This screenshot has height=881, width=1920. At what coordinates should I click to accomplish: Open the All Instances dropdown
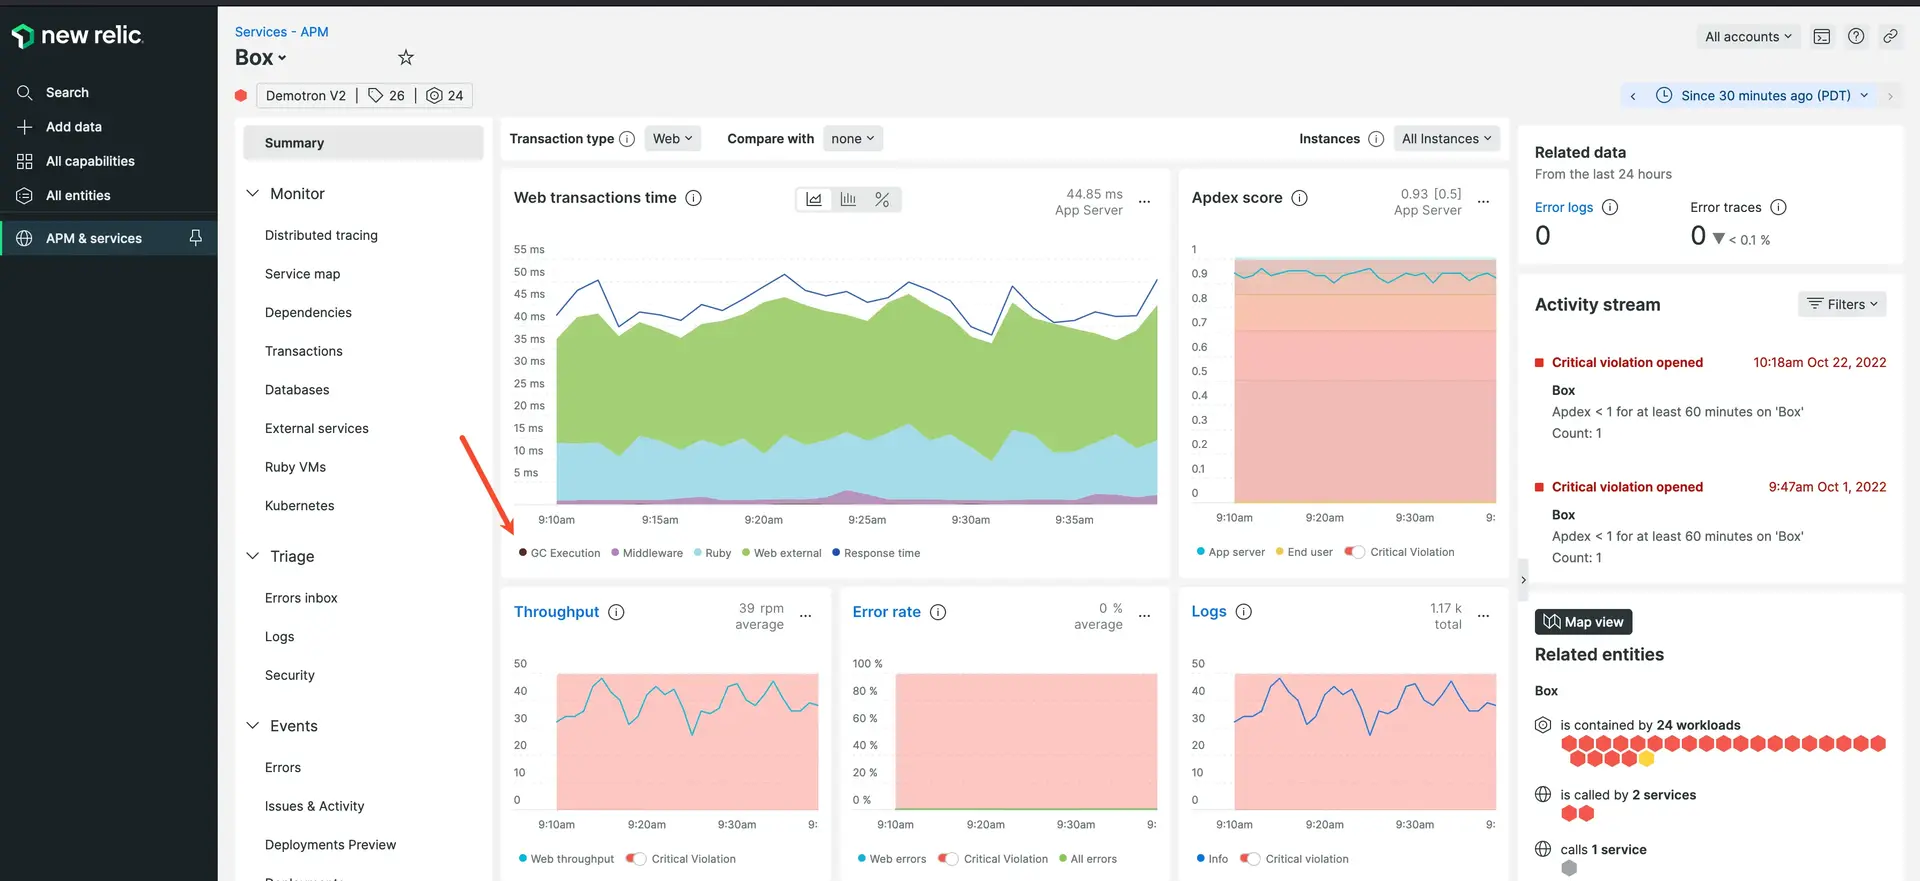click(1446, 139)
